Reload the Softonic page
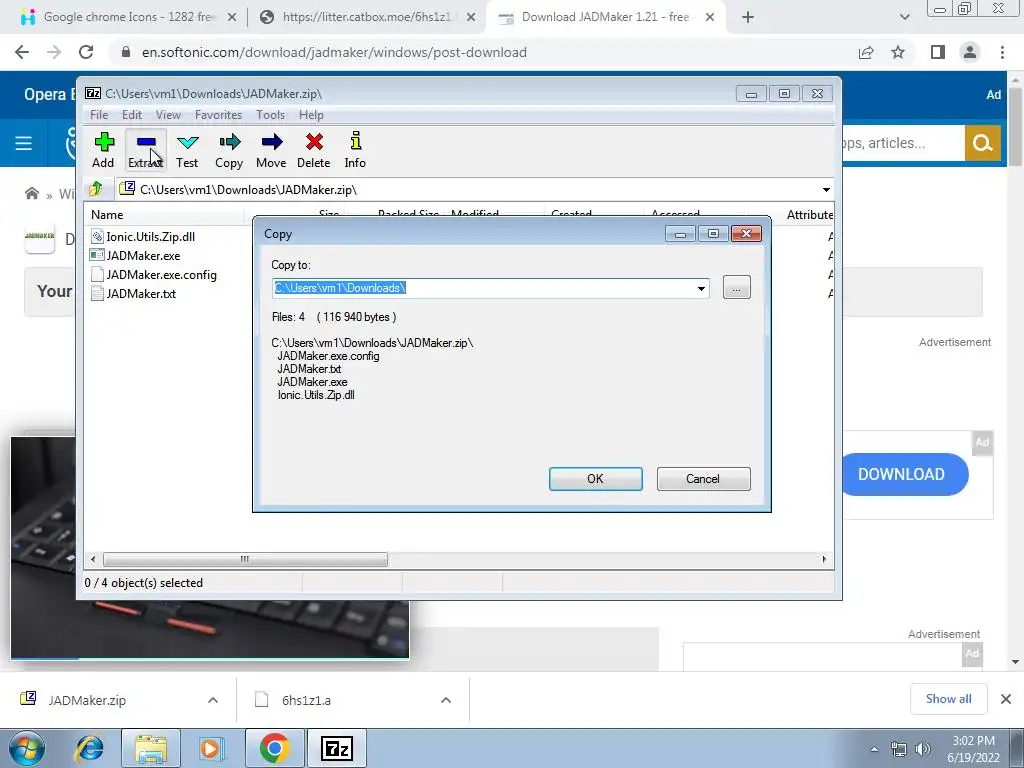Screen dimensions: 1024x768 pos(86,52)
